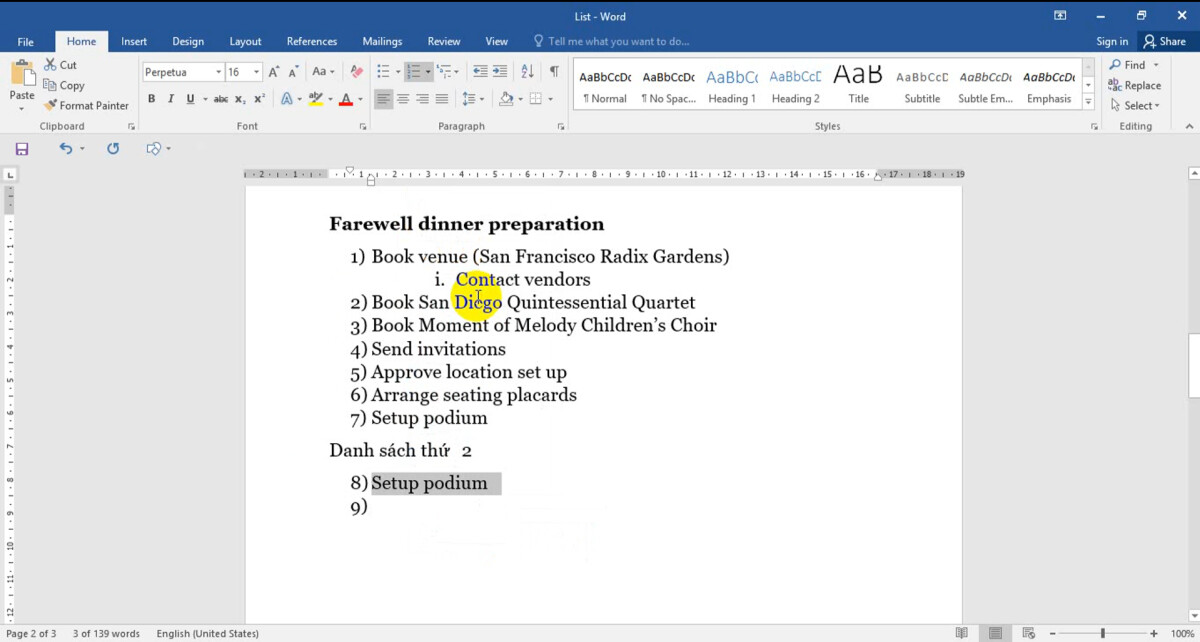Click the yellow text highlight color
1200x642 pixels.
pos(316,99)
